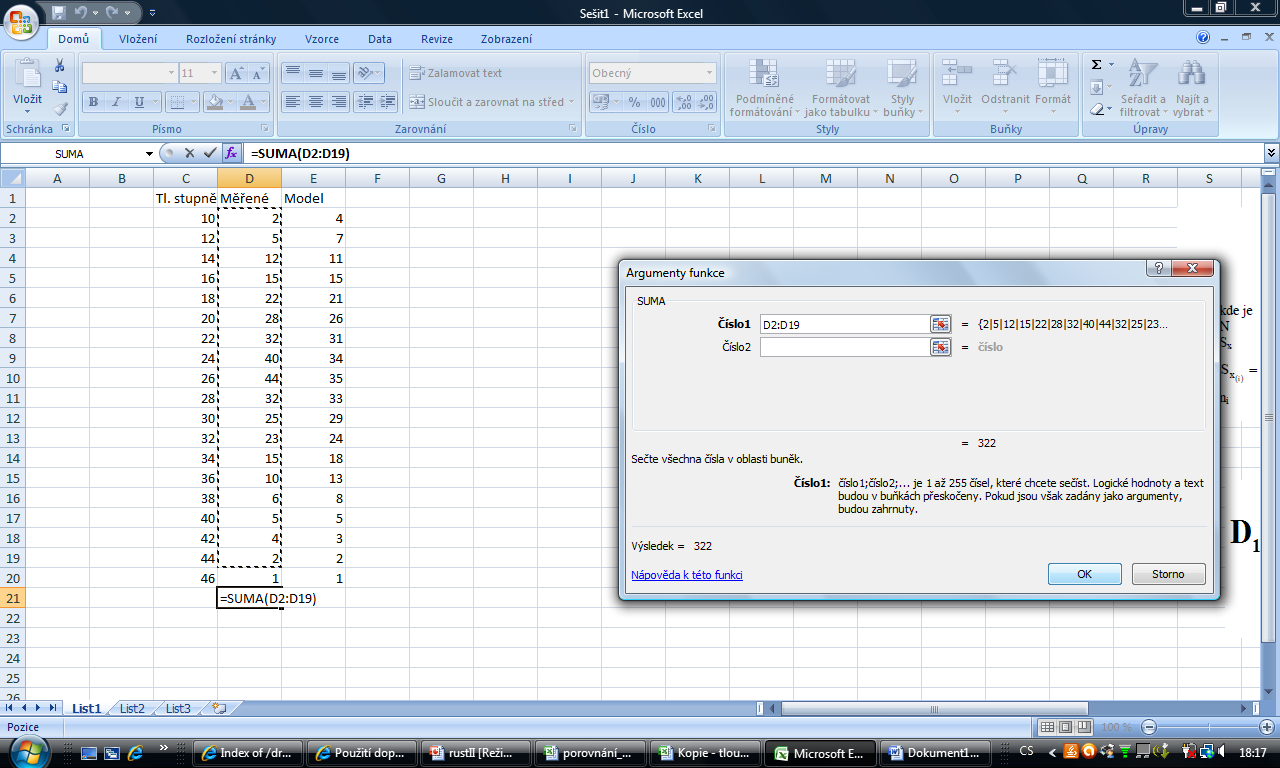The image size is (1280, 768).
Task: Click the thousands separator 000 icon
Action: coord(657,102)
